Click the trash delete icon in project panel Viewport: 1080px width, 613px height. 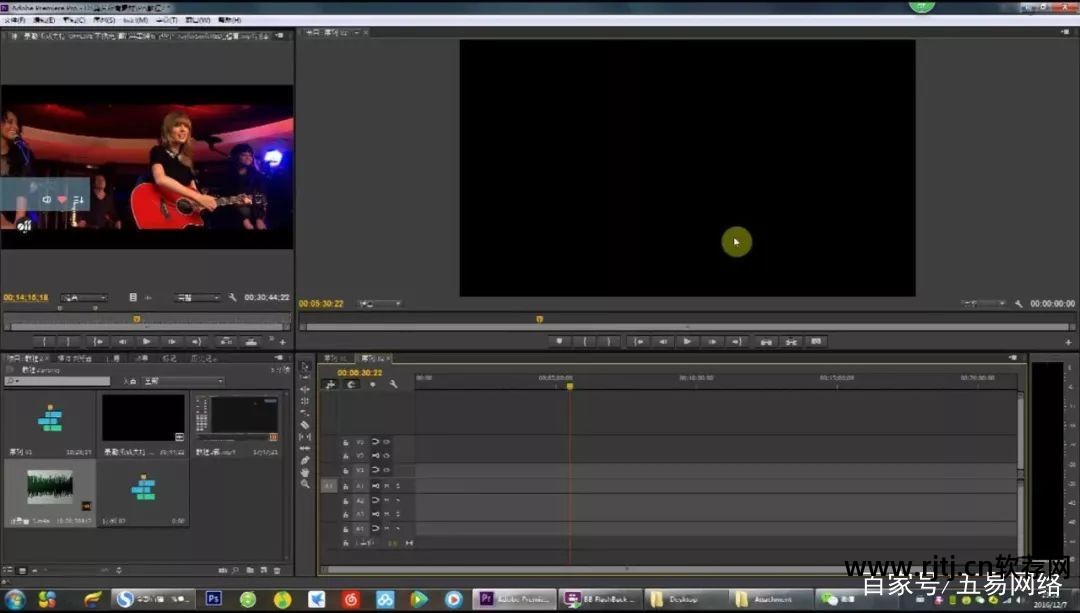276,570
